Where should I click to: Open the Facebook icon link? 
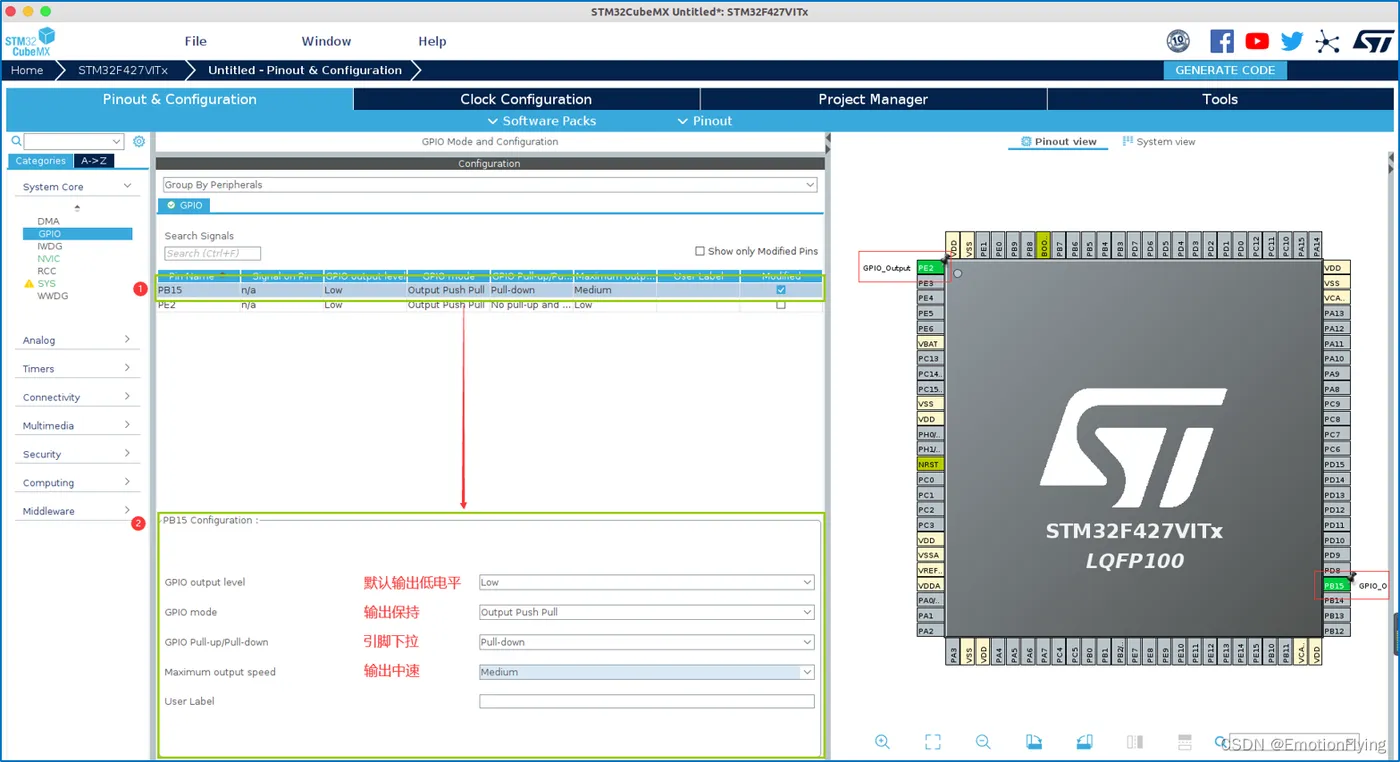tap(1221, 41)
